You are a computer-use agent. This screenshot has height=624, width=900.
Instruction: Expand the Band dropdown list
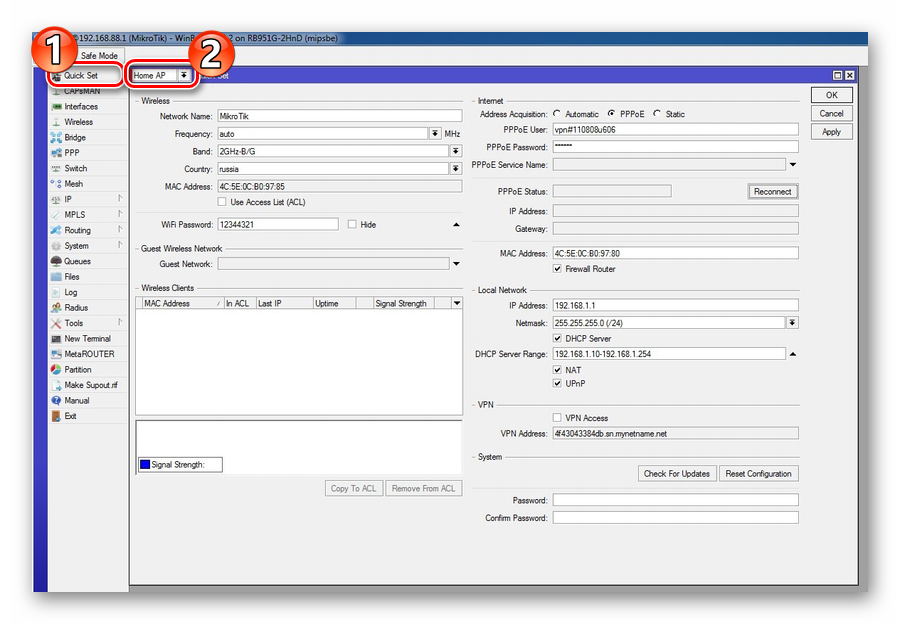pos(455,151)
